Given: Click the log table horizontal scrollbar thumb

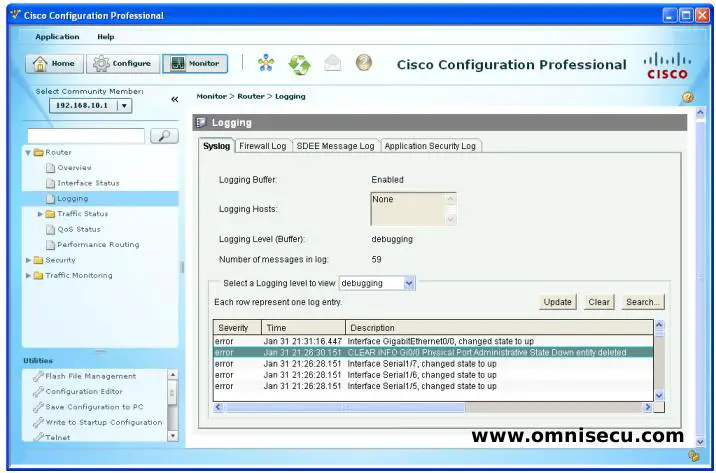Looking at the screenshot, I should click(x=344, y=407).
